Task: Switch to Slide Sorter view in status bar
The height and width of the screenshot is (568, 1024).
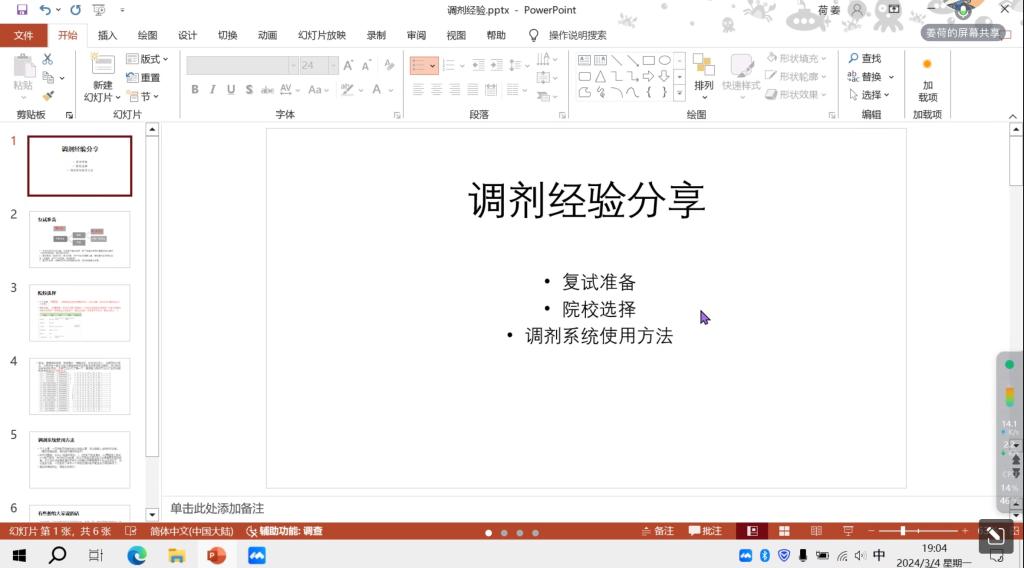Action: (784, 531)
